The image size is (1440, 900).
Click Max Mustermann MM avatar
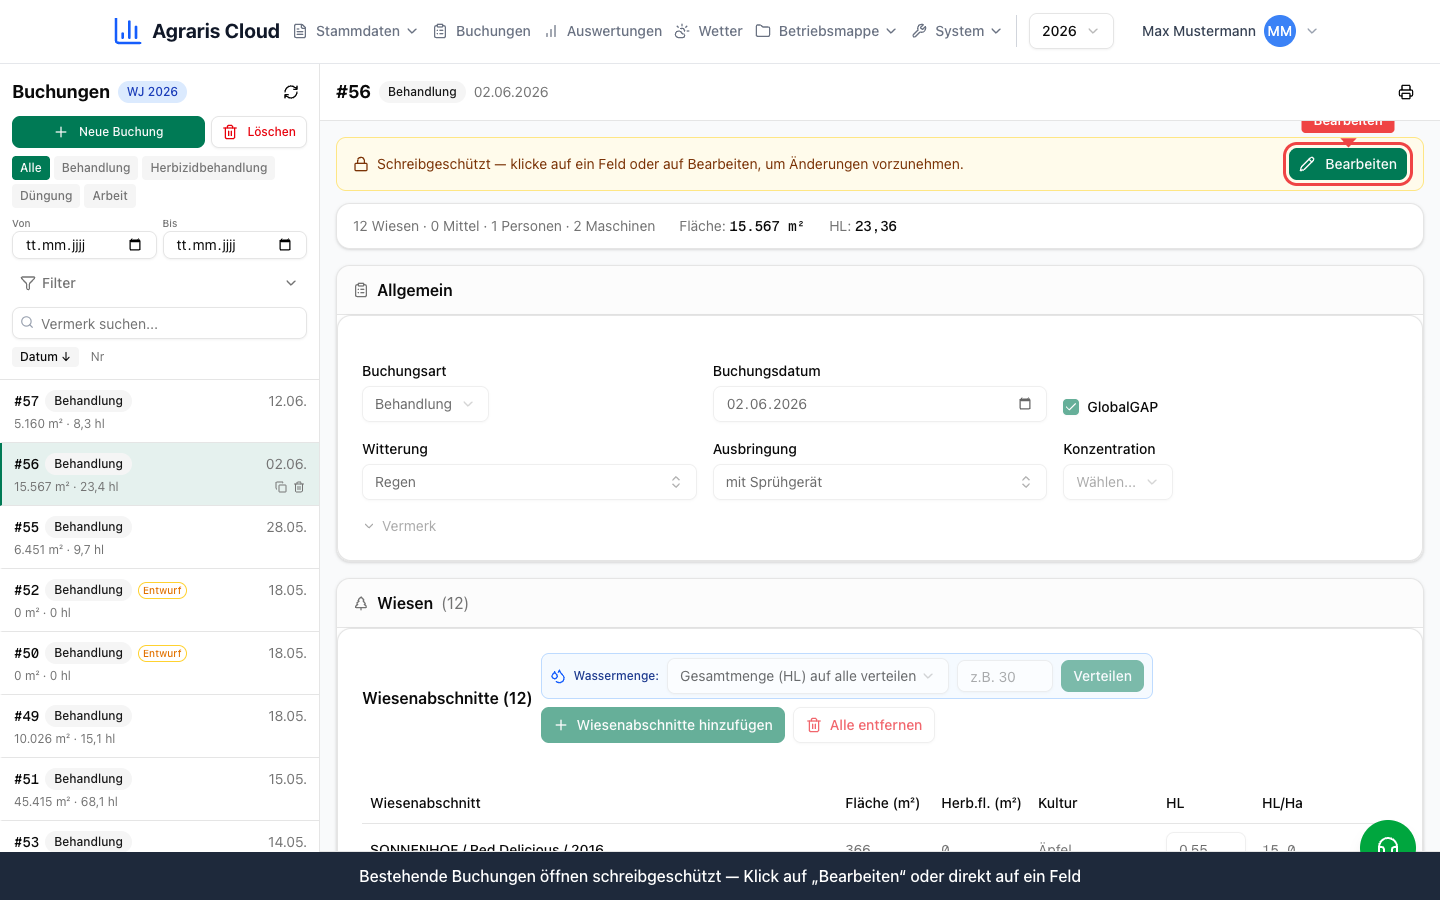(x=1280, y=31)
